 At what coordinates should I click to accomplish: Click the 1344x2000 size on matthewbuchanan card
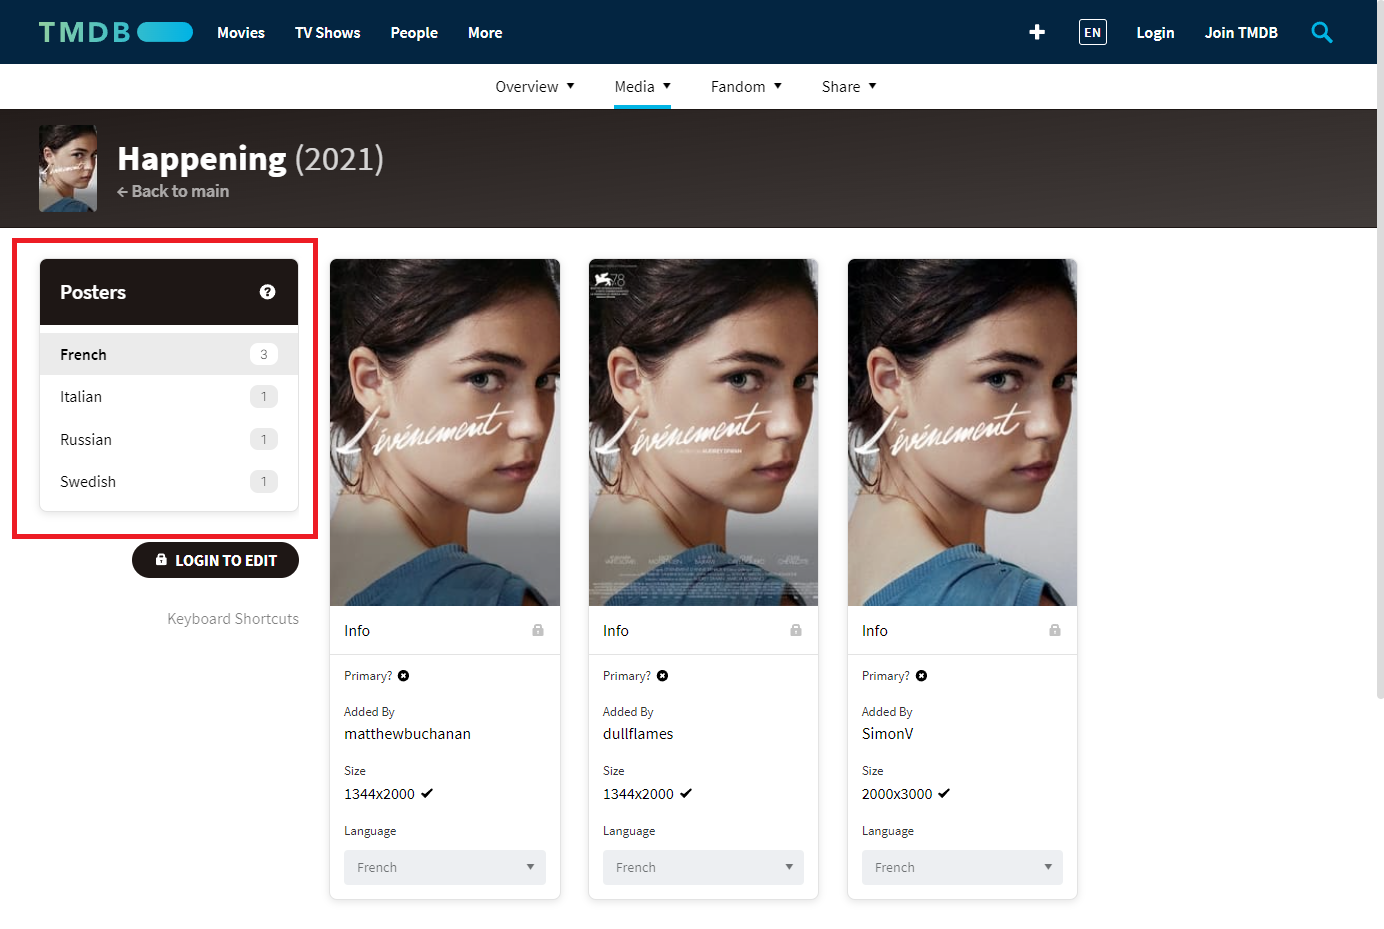pos(379,794)
